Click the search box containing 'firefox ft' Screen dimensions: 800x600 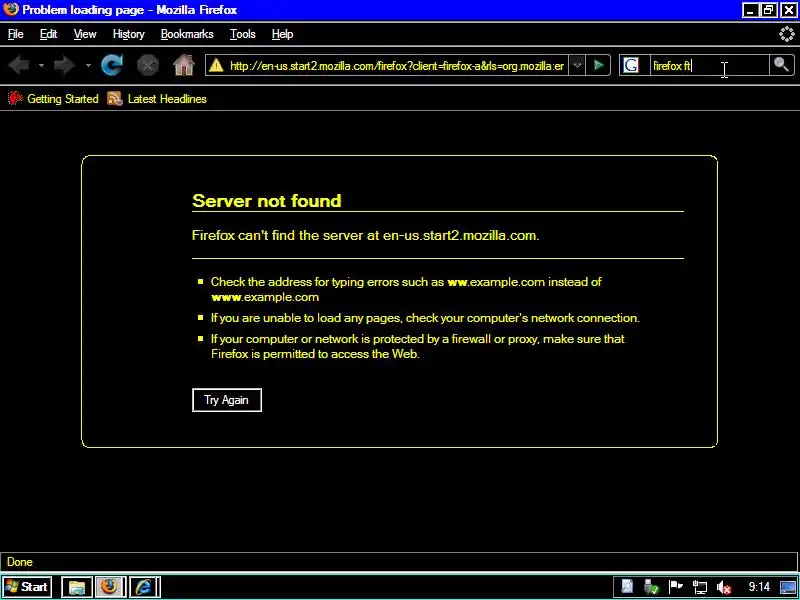point(709,65)
